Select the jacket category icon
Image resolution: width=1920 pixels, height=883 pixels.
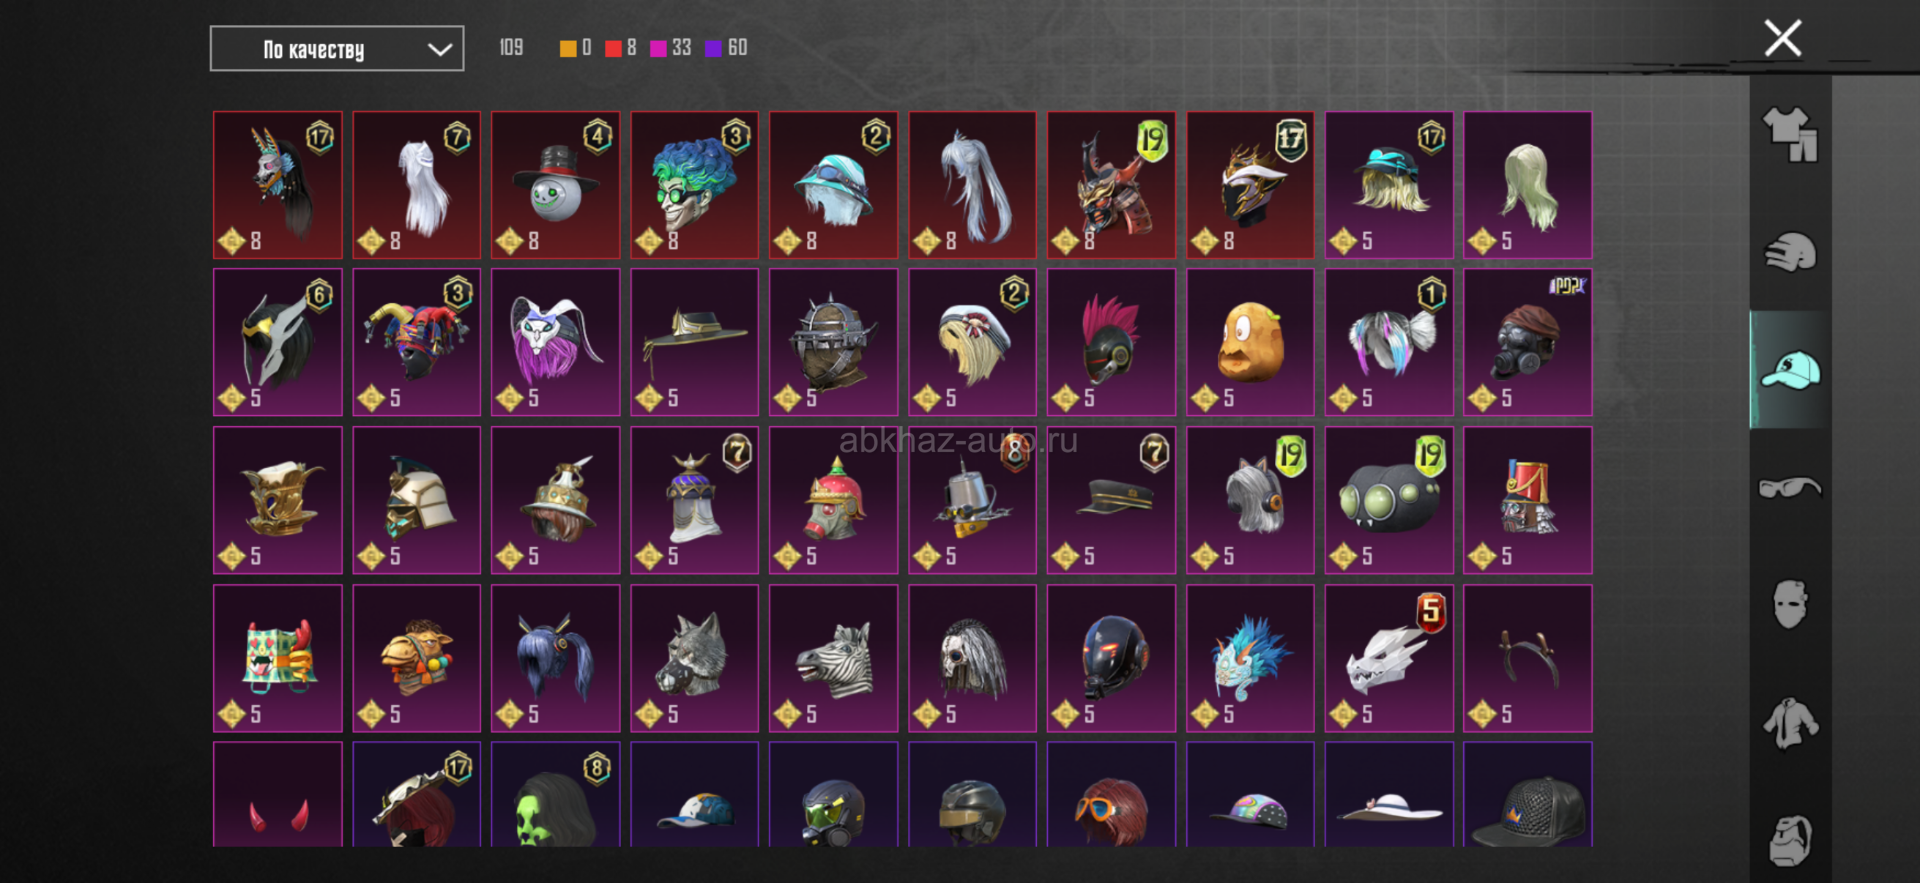click(x=1790, y=723)
